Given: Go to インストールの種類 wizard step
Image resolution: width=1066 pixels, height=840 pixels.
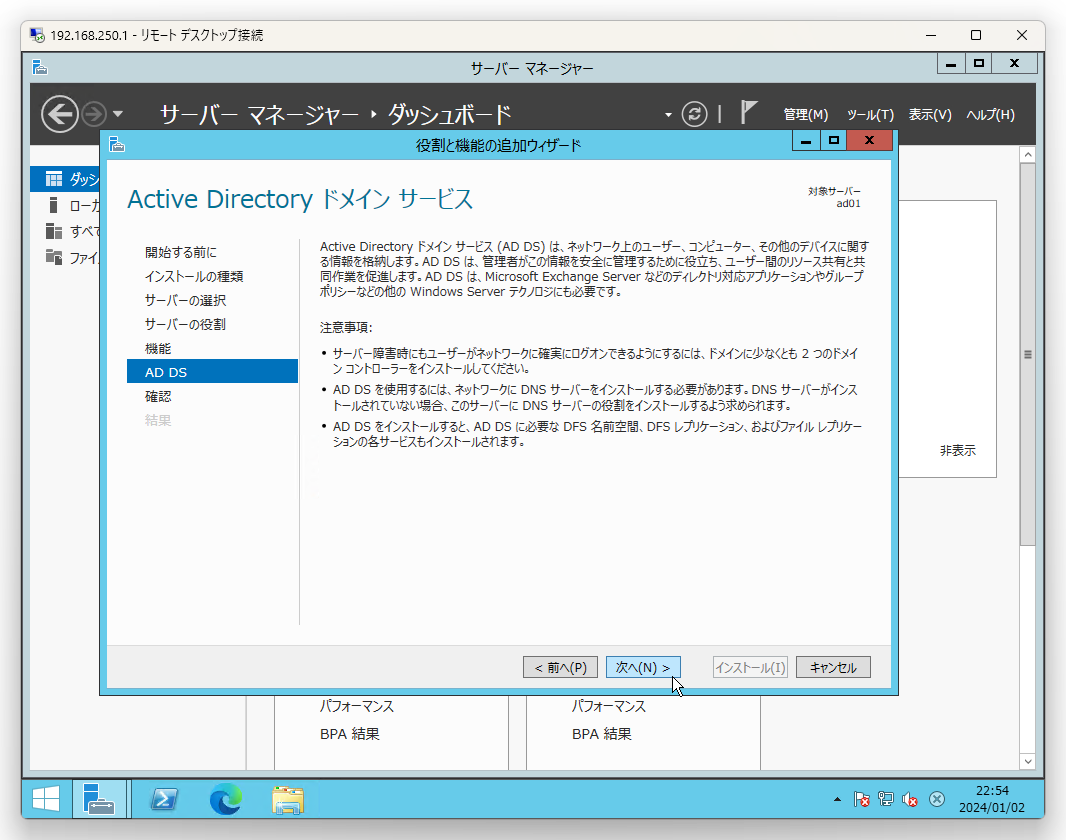Looking at the screenshot, I should pos(194,277).
